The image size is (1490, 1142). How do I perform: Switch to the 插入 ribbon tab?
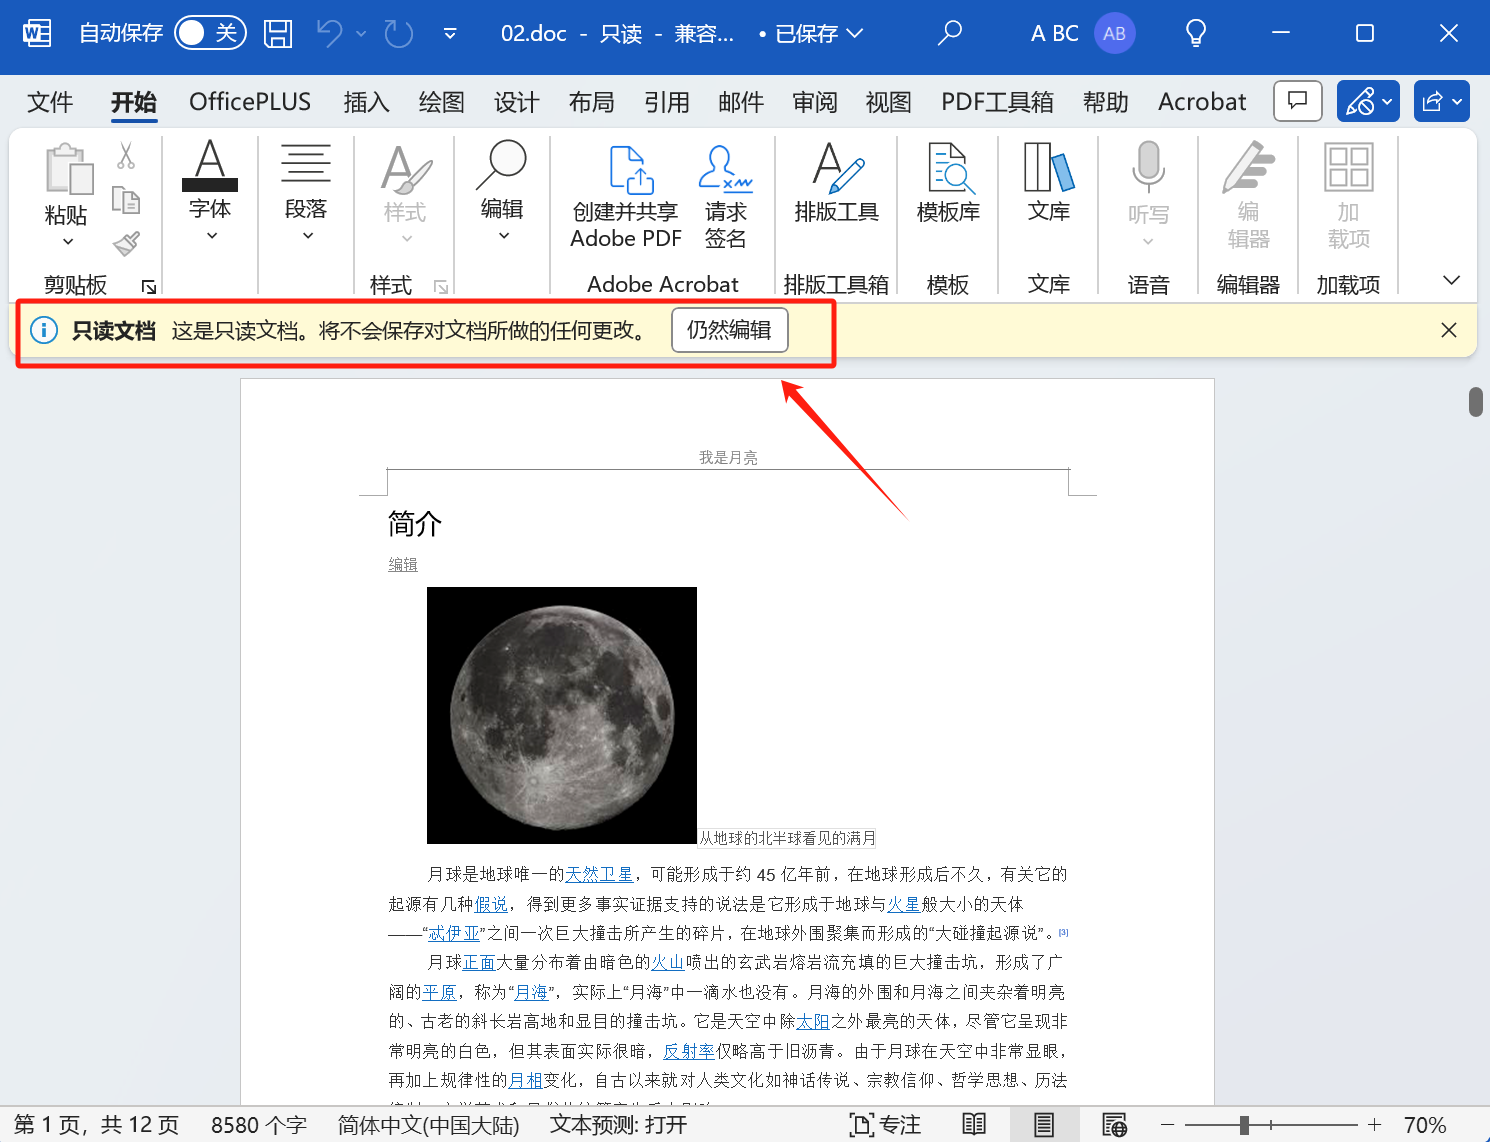coord(366,101)
